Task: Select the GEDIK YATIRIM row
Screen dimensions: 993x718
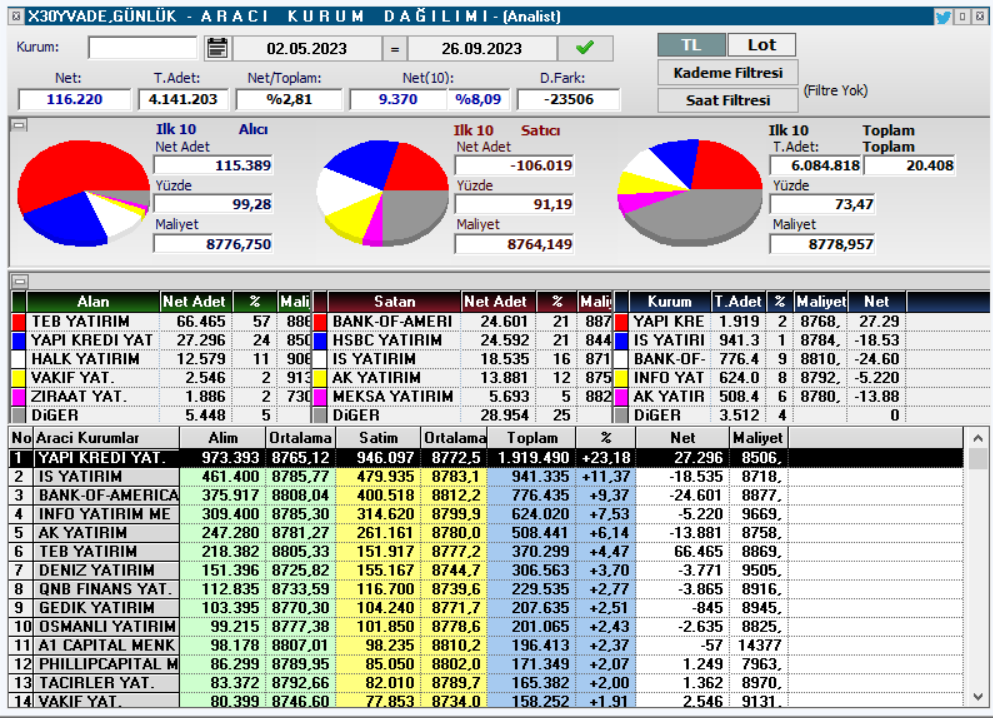Action: click(486, 607)
